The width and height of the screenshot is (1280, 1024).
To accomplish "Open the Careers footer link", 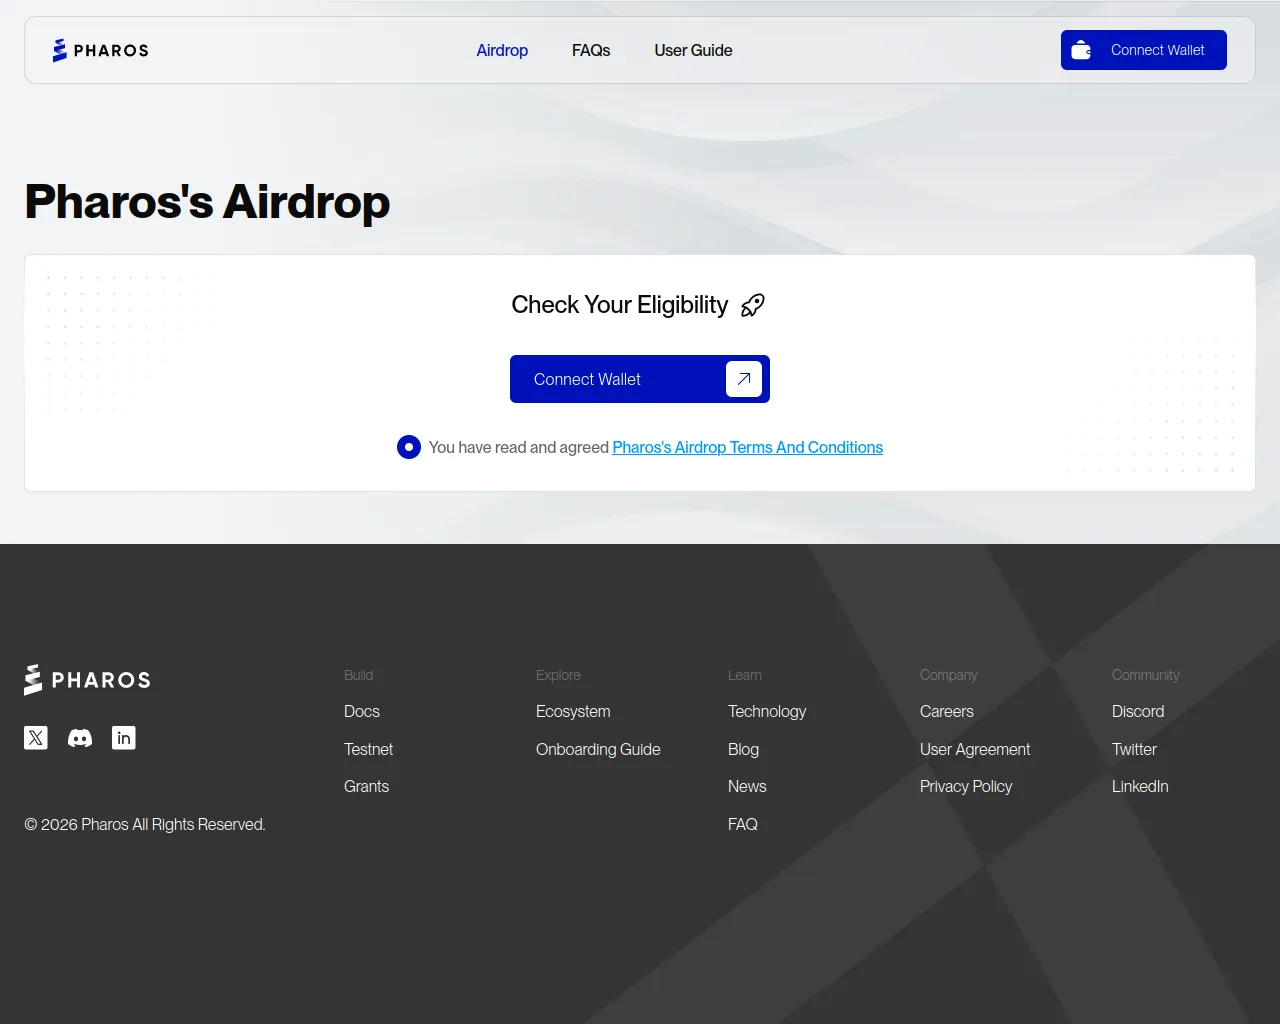I will coord(946,711).
